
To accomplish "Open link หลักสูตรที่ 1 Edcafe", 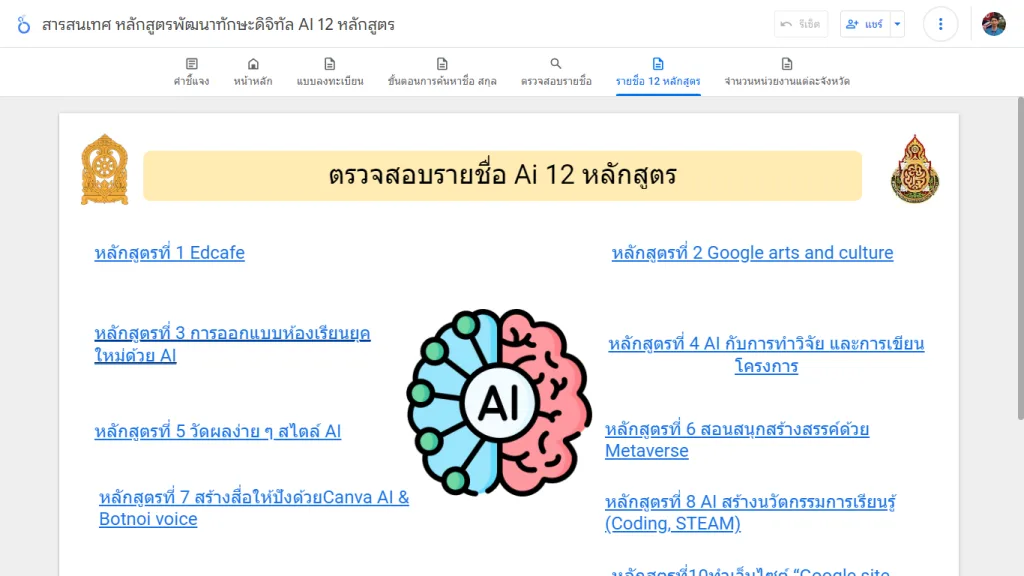I will coord(169,253).
